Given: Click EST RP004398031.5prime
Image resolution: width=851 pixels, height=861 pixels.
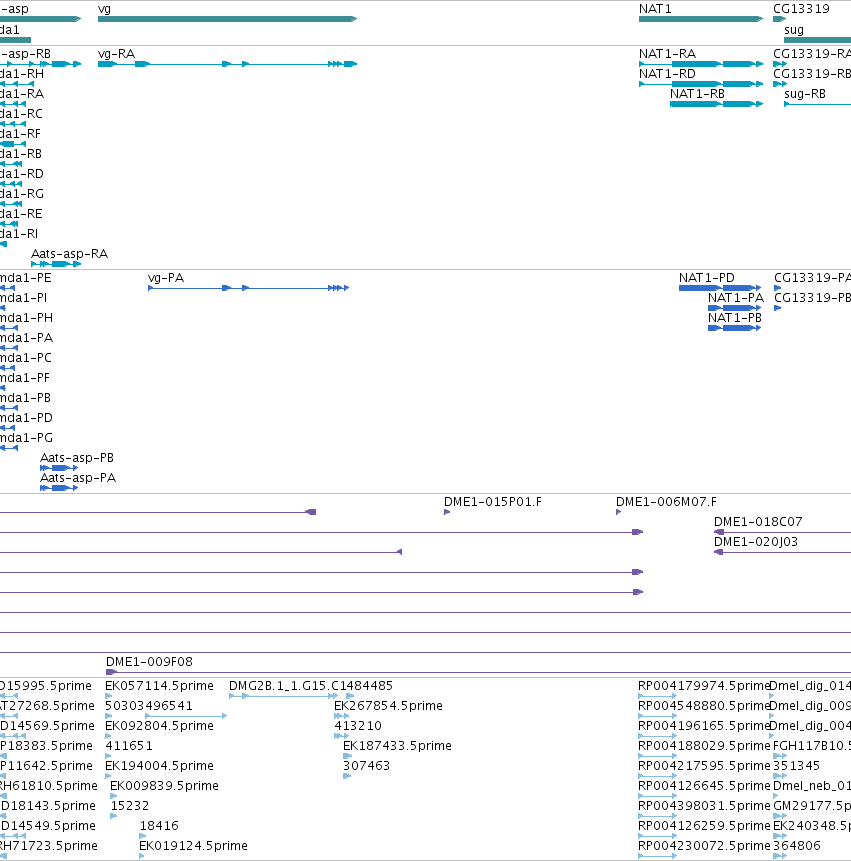Looking at the screenshot, I should 704,806.
